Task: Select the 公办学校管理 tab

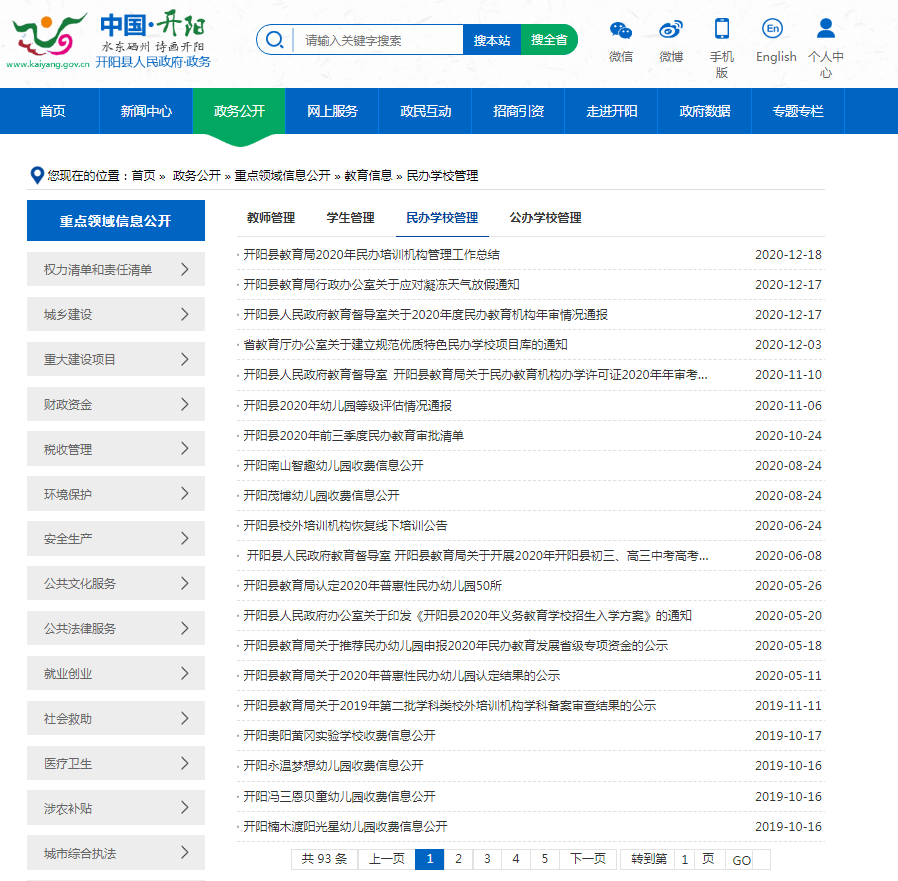Action: pos(545,218)
